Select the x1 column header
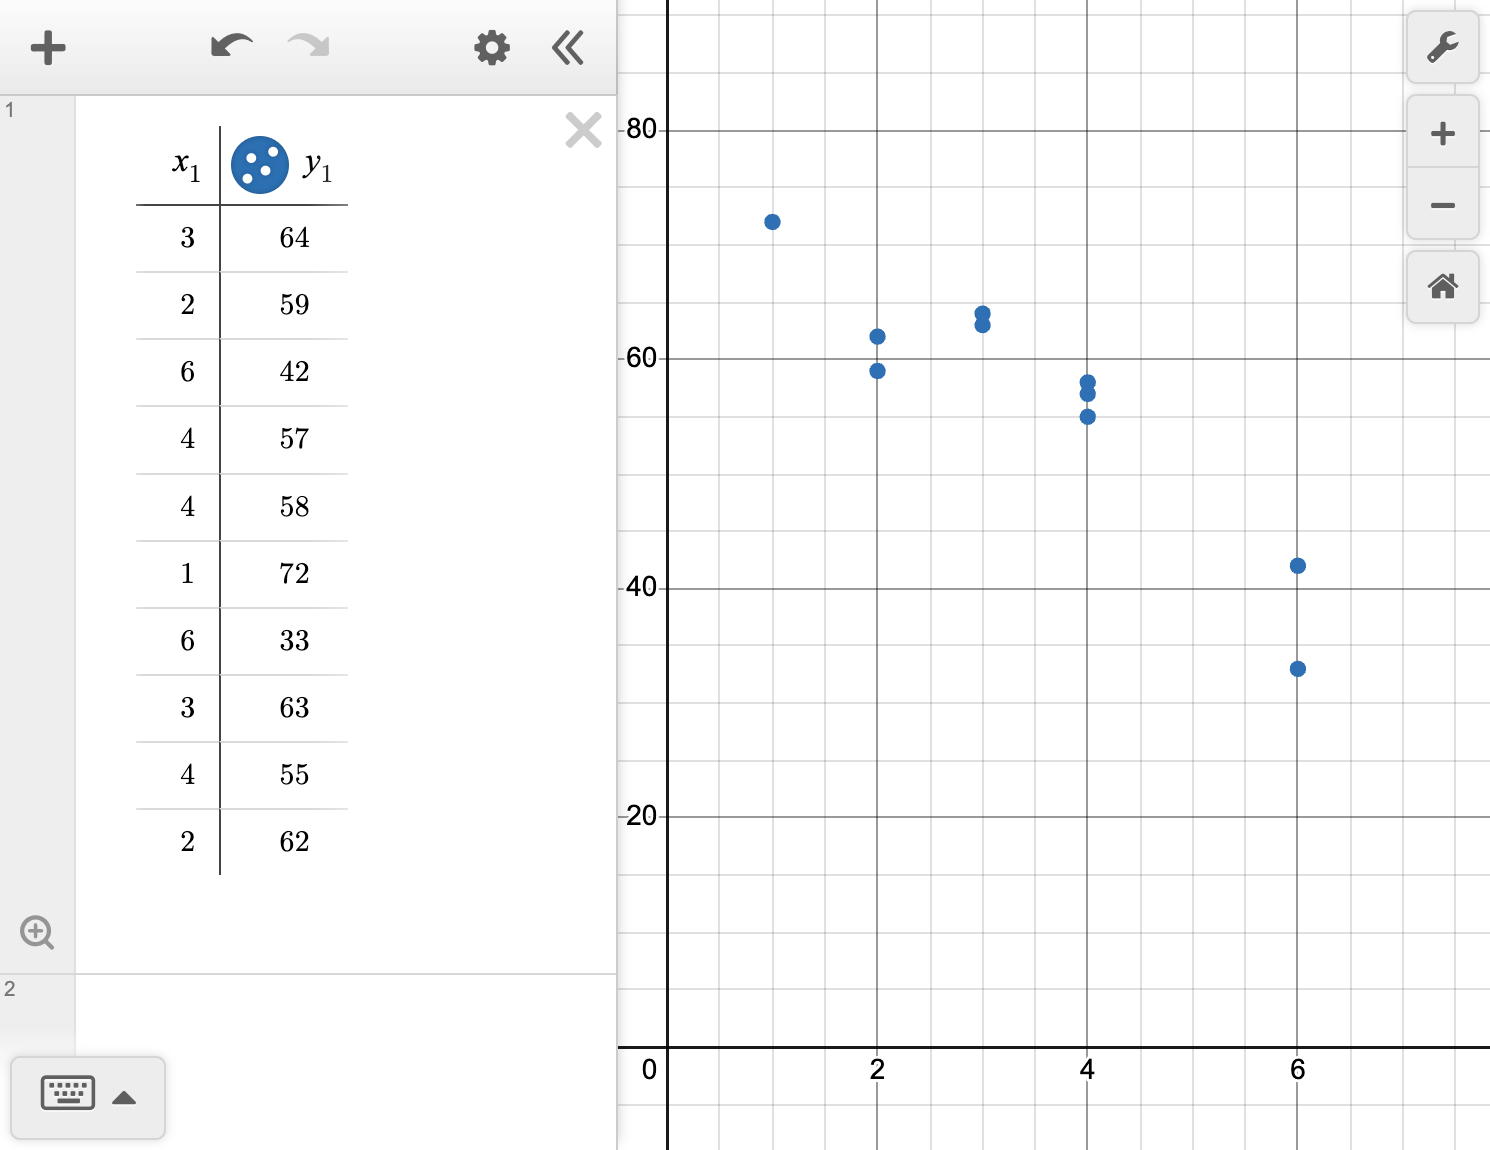This screenshot has height=1150, width=1490. pyautogui.click(x=183, y=164)
